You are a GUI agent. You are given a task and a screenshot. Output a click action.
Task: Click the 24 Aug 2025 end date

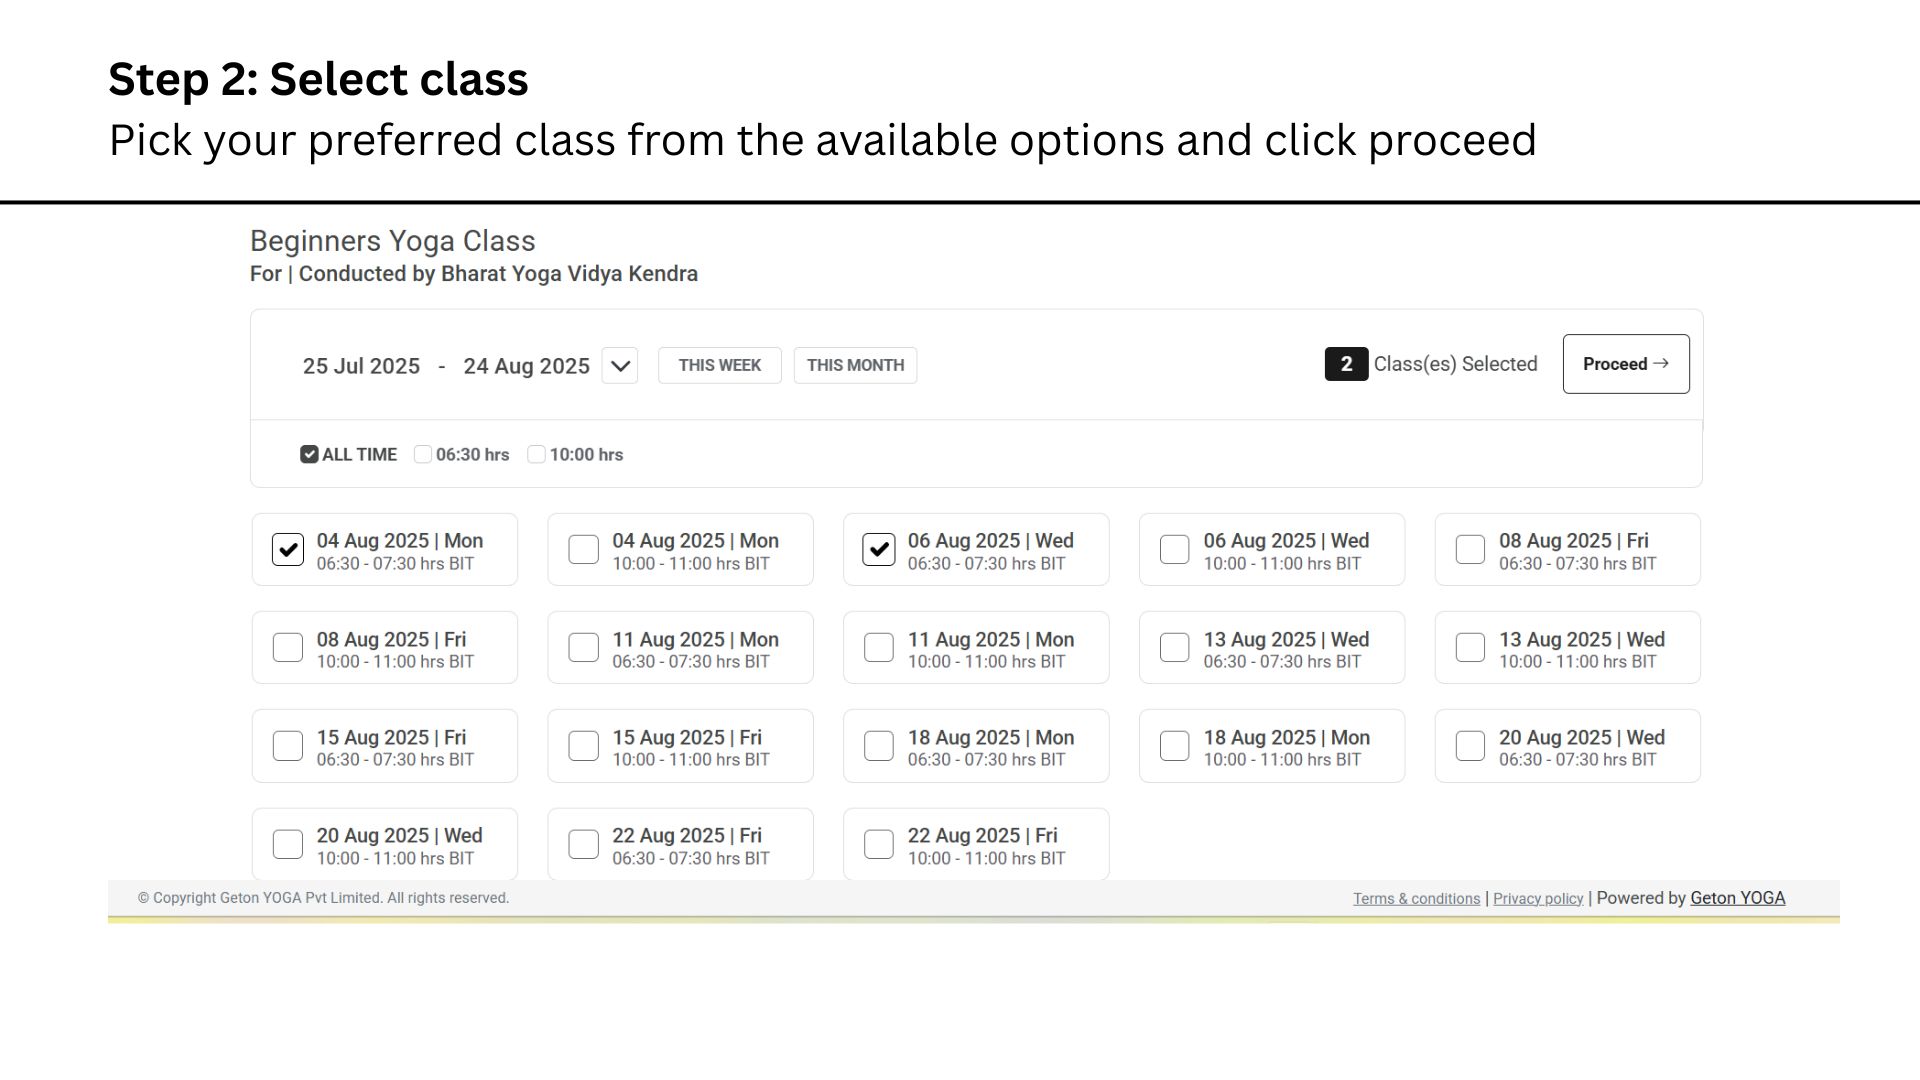point(526,366)
